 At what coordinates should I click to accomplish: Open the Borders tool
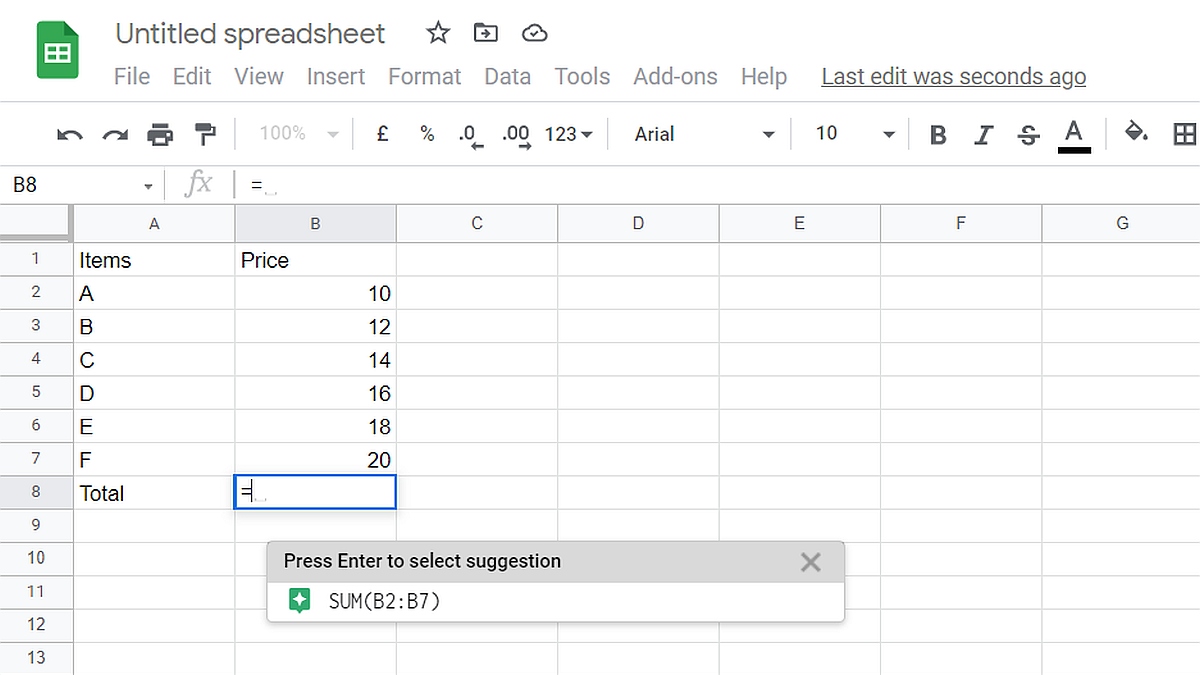(x=1185, y=133)
